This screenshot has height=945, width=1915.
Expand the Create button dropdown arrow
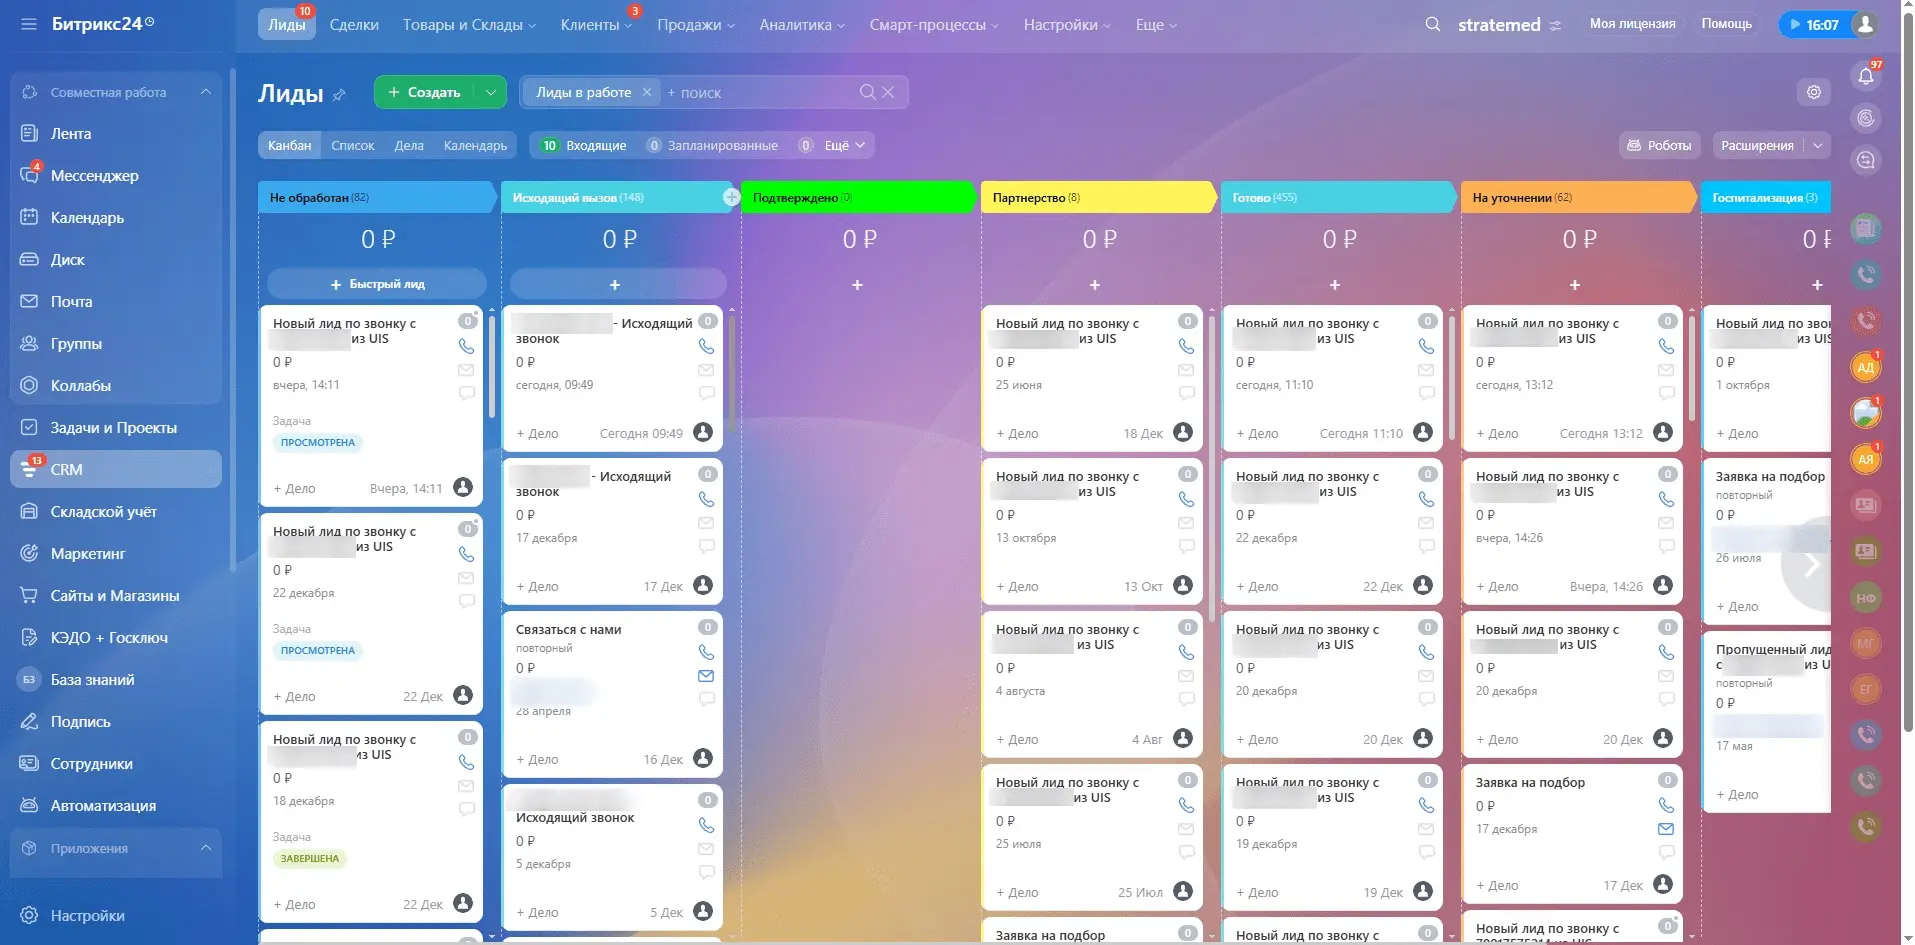pyautogui.click(x=490, y=92)
